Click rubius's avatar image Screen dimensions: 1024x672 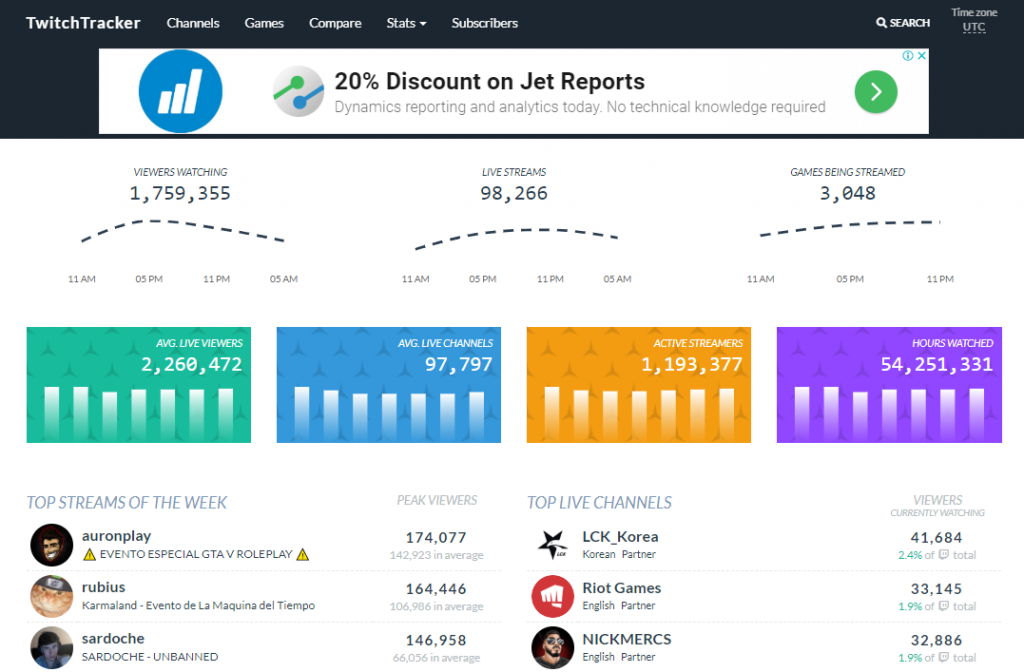(x=52, y=596)
